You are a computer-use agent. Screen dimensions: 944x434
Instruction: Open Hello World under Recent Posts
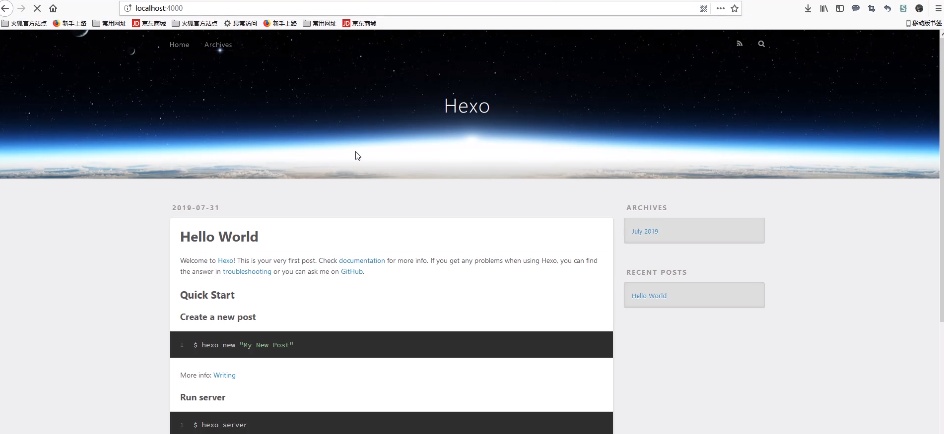tap(649, 296)
